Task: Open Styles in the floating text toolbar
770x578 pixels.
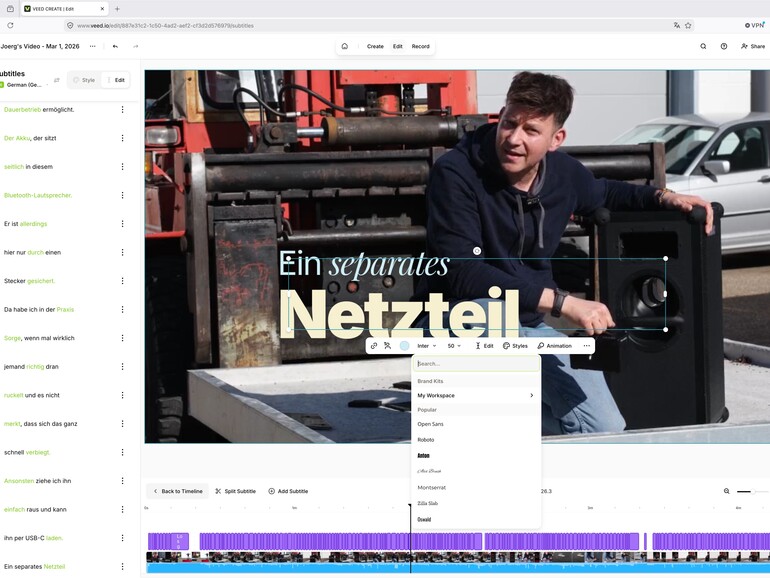Action: (515, 346)
